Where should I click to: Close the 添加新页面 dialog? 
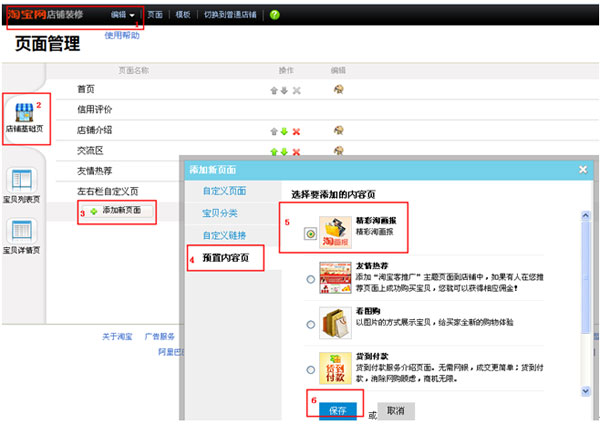click(583, 169)
